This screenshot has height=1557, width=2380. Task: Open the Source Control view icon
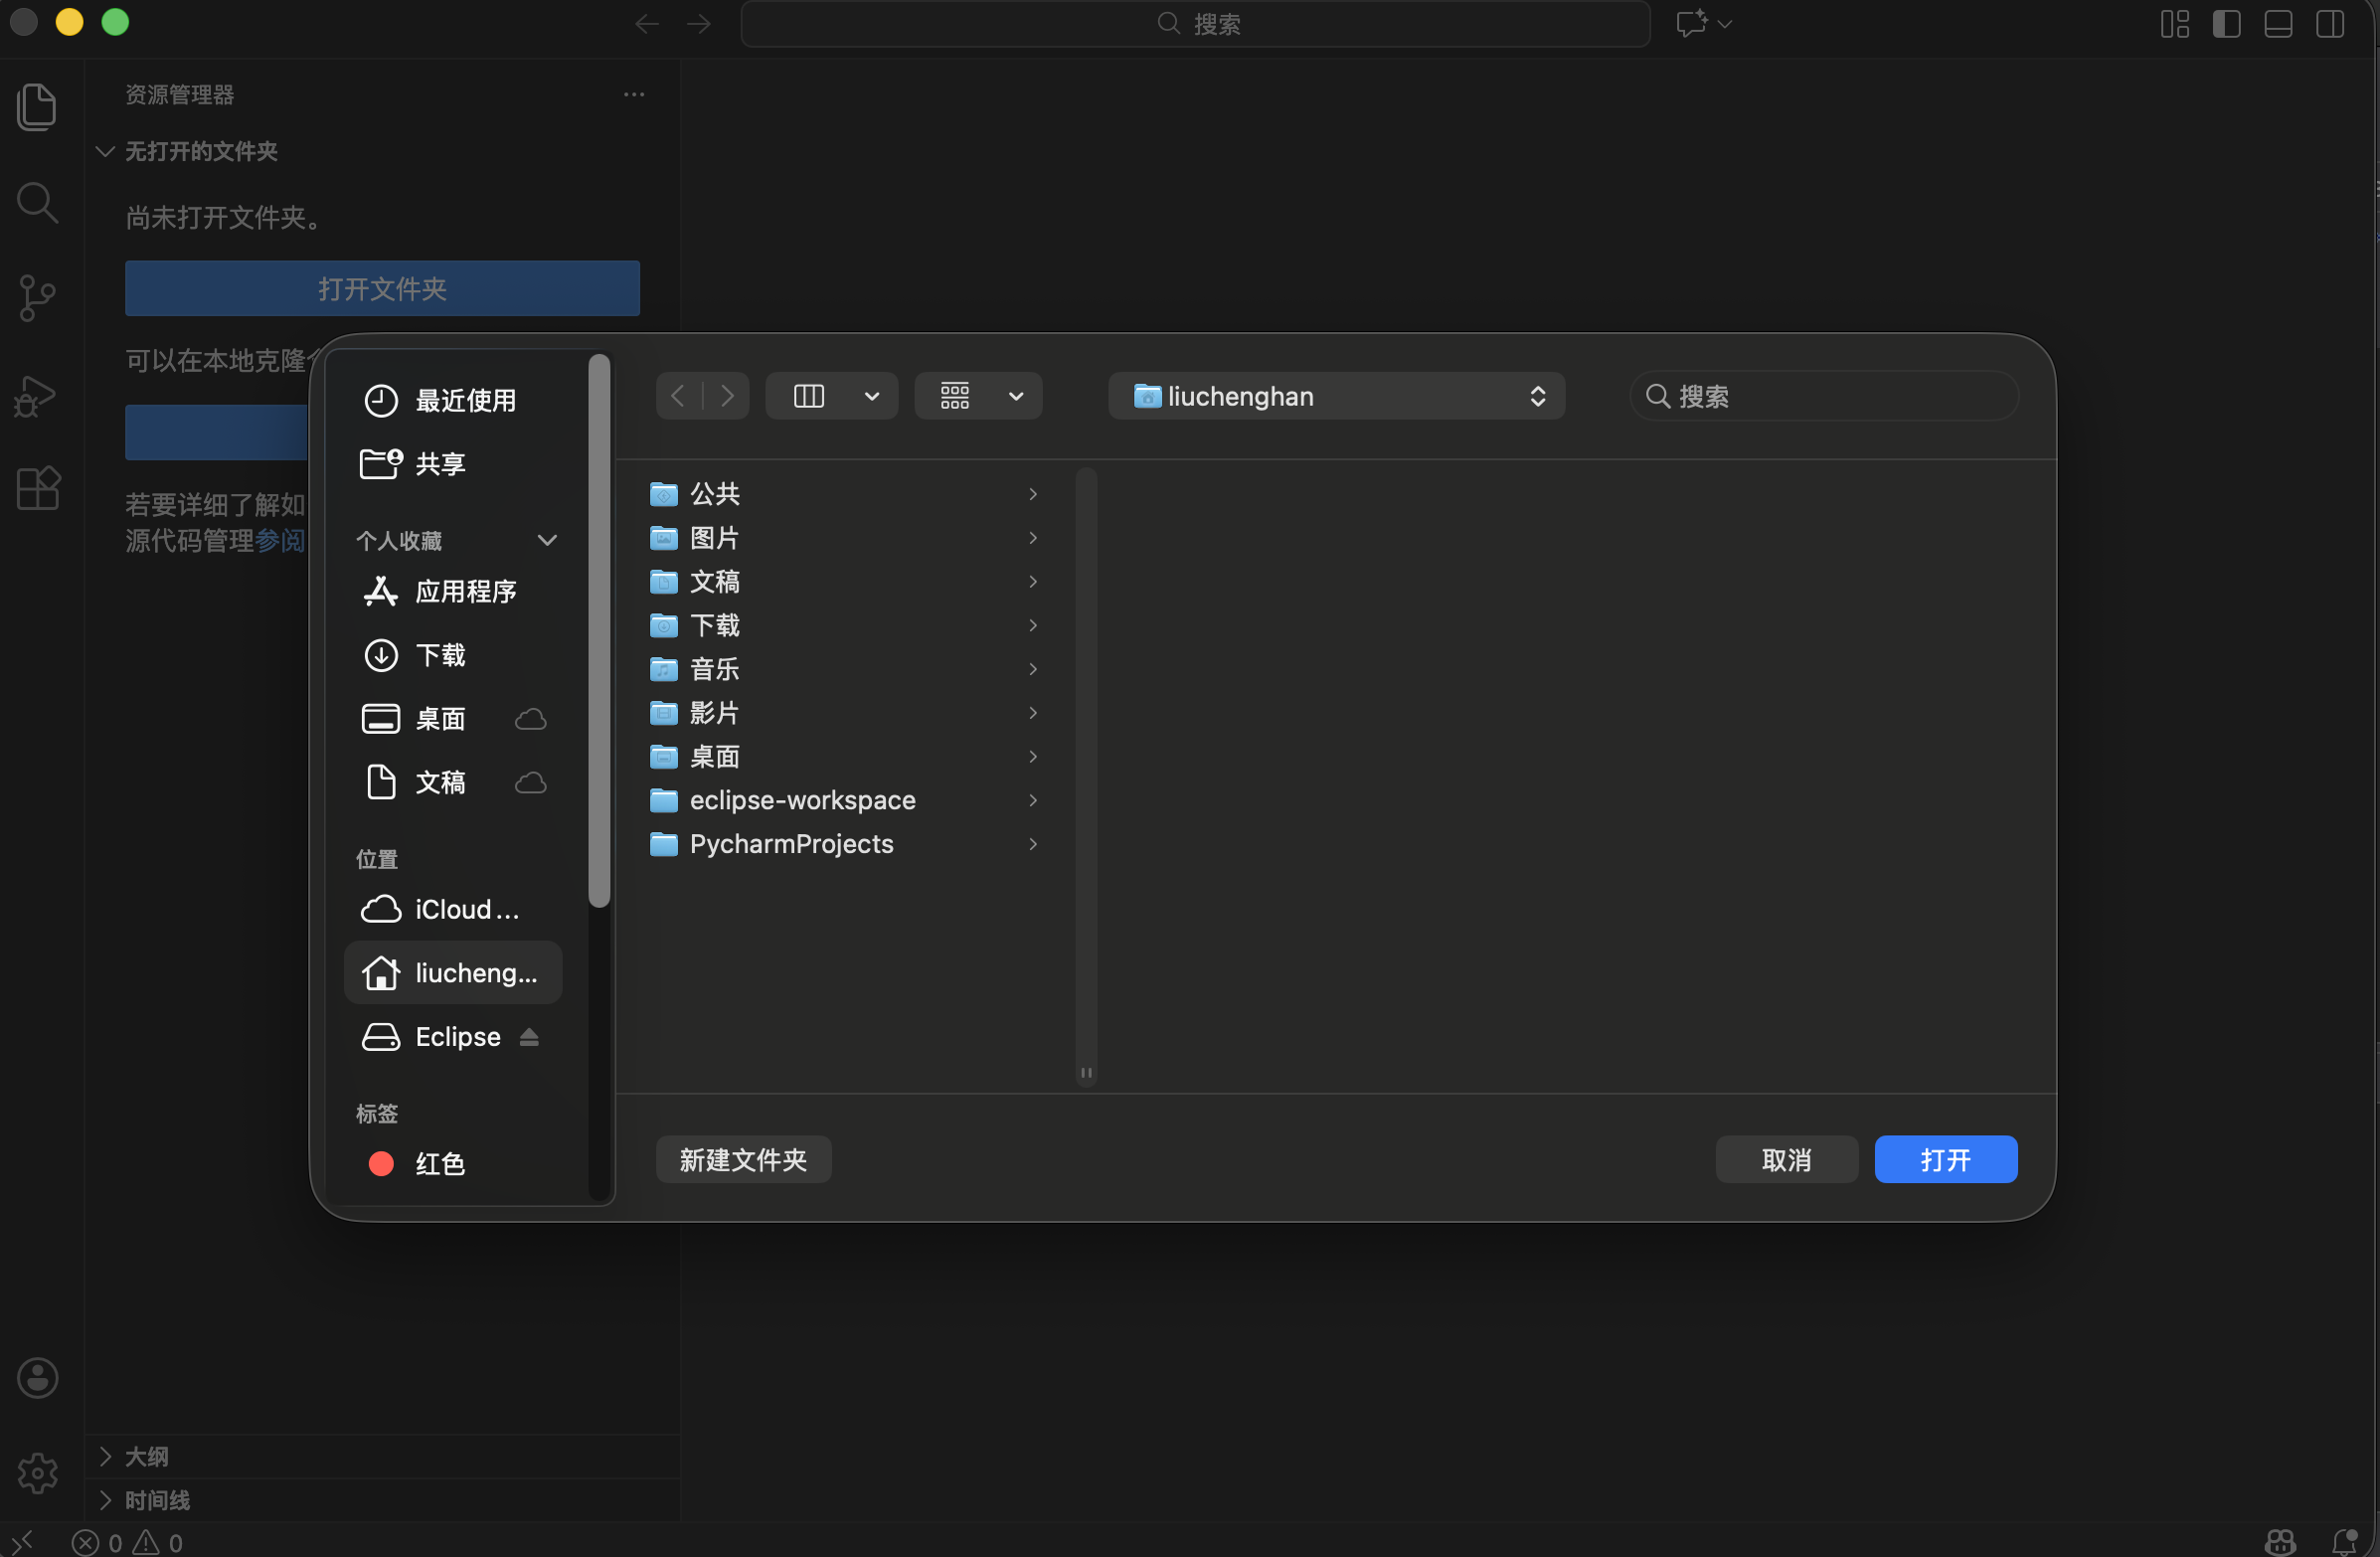(37, 298)
